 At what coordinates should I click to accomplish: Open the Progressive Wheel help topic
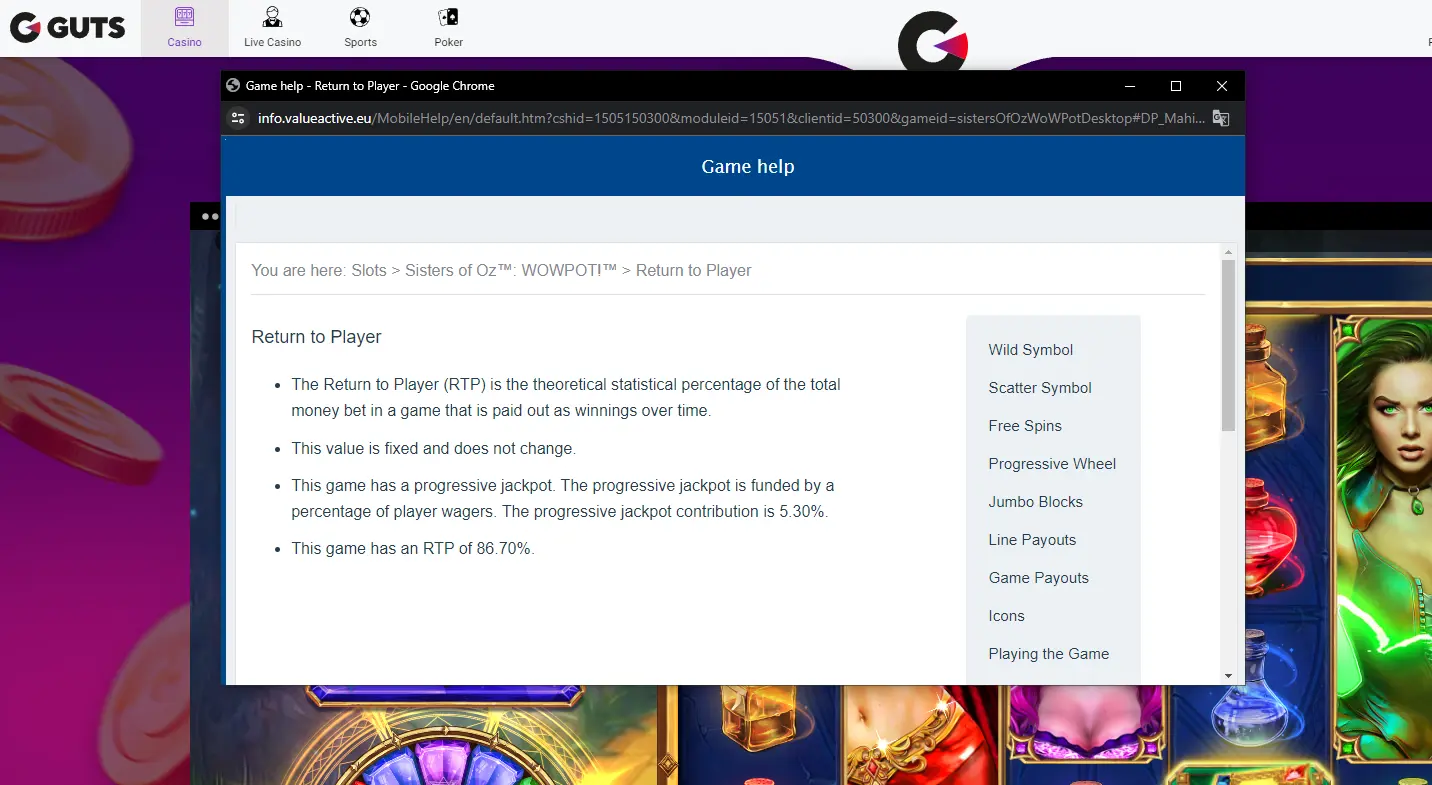pyautogui.click(x=1052, y=464)
